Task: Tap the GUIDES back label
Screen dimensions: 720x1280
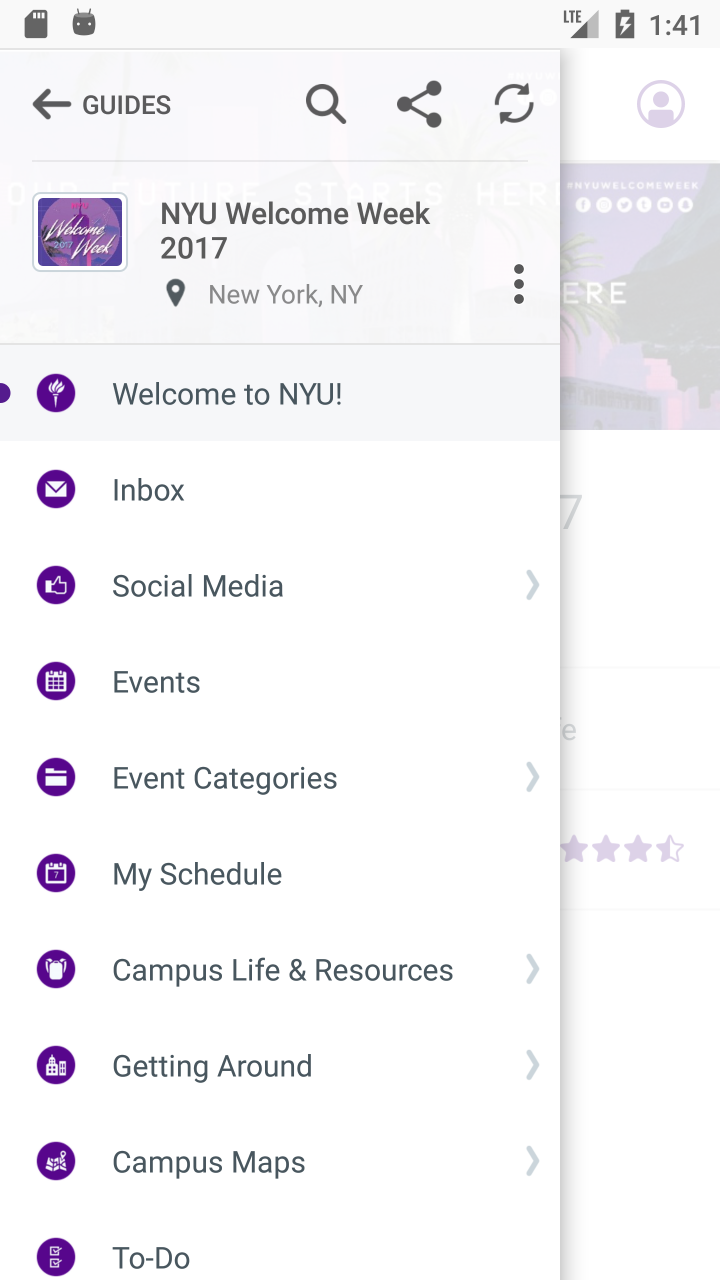Action: coord(126,105)
